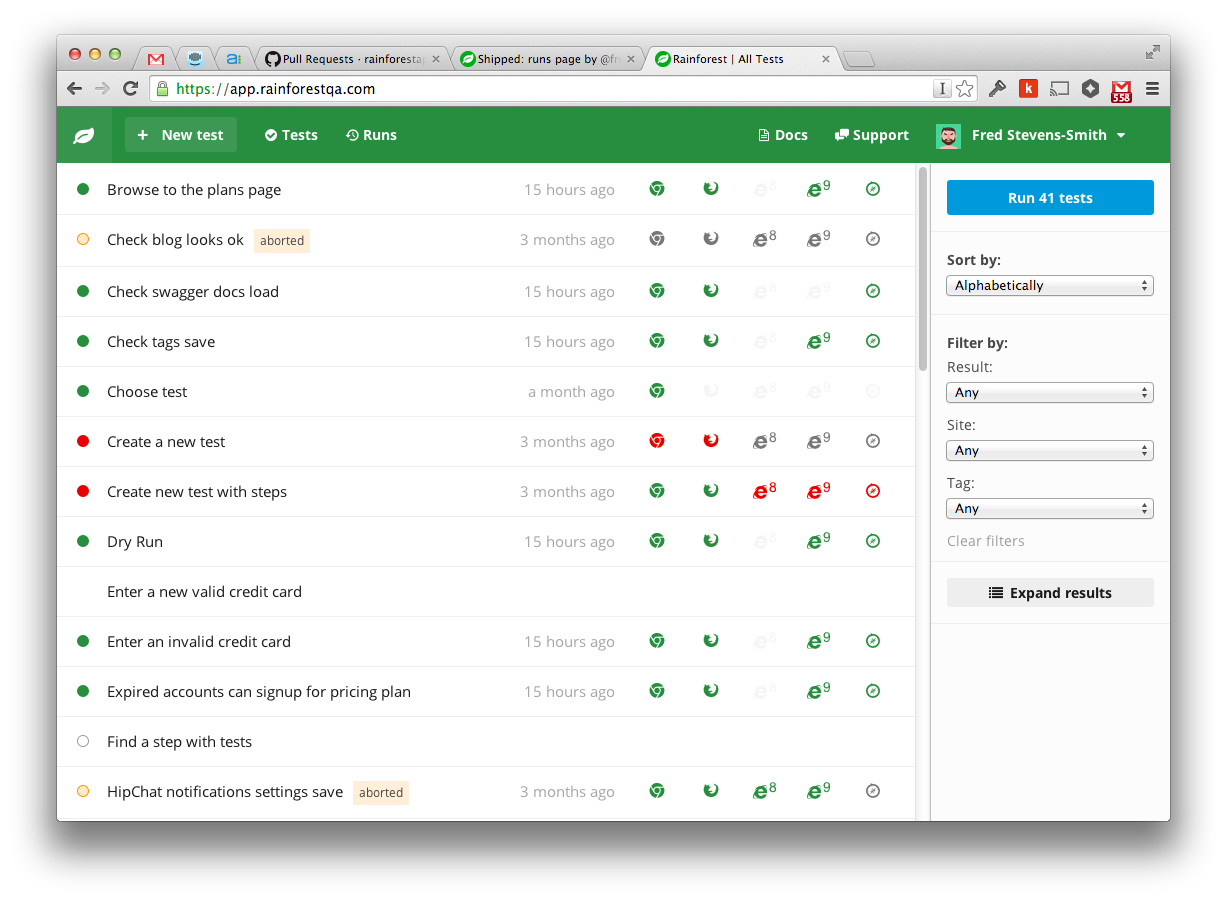Go back with the browser back arrow

coord(74,89)
